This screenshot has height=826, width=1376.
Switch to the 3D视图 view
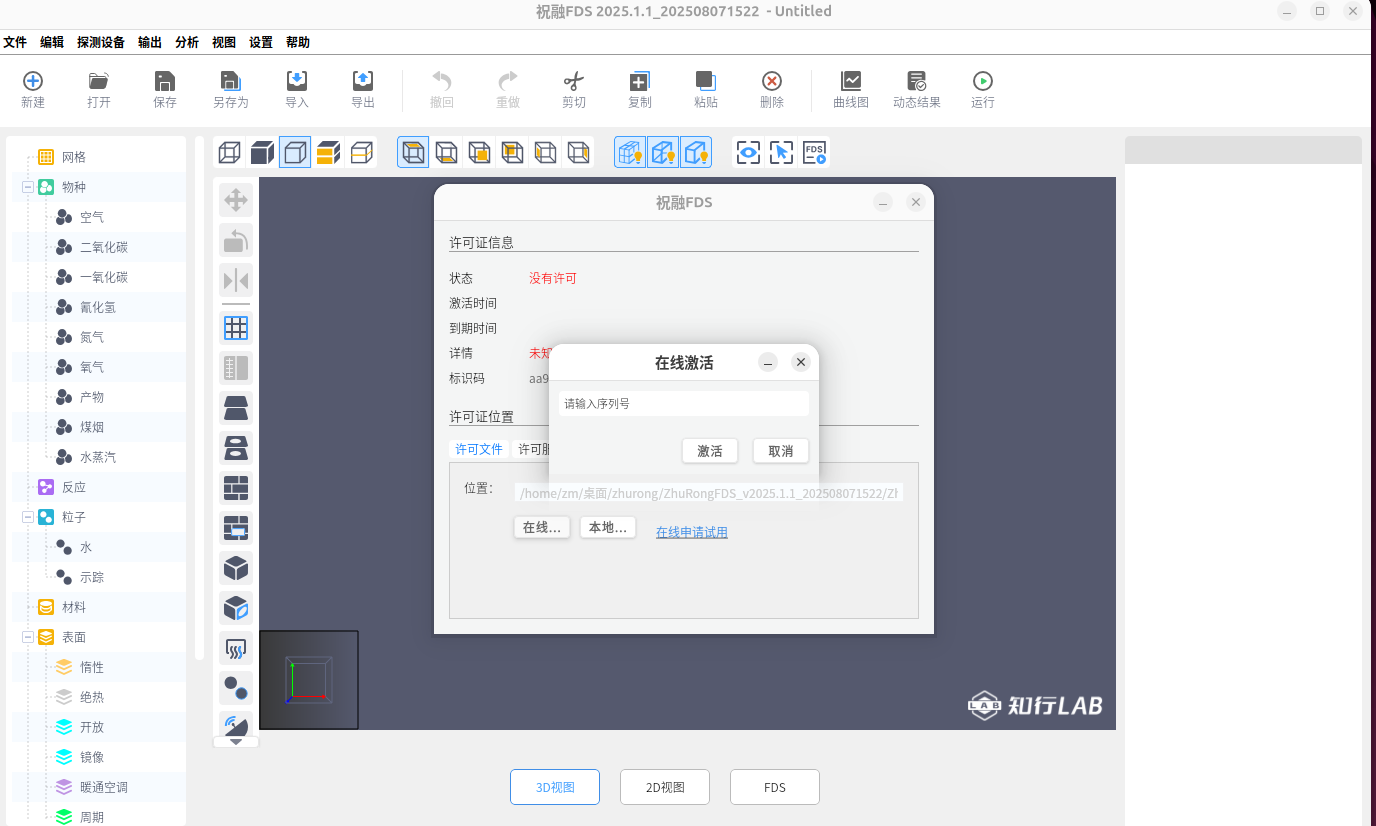tap(555, 787)
